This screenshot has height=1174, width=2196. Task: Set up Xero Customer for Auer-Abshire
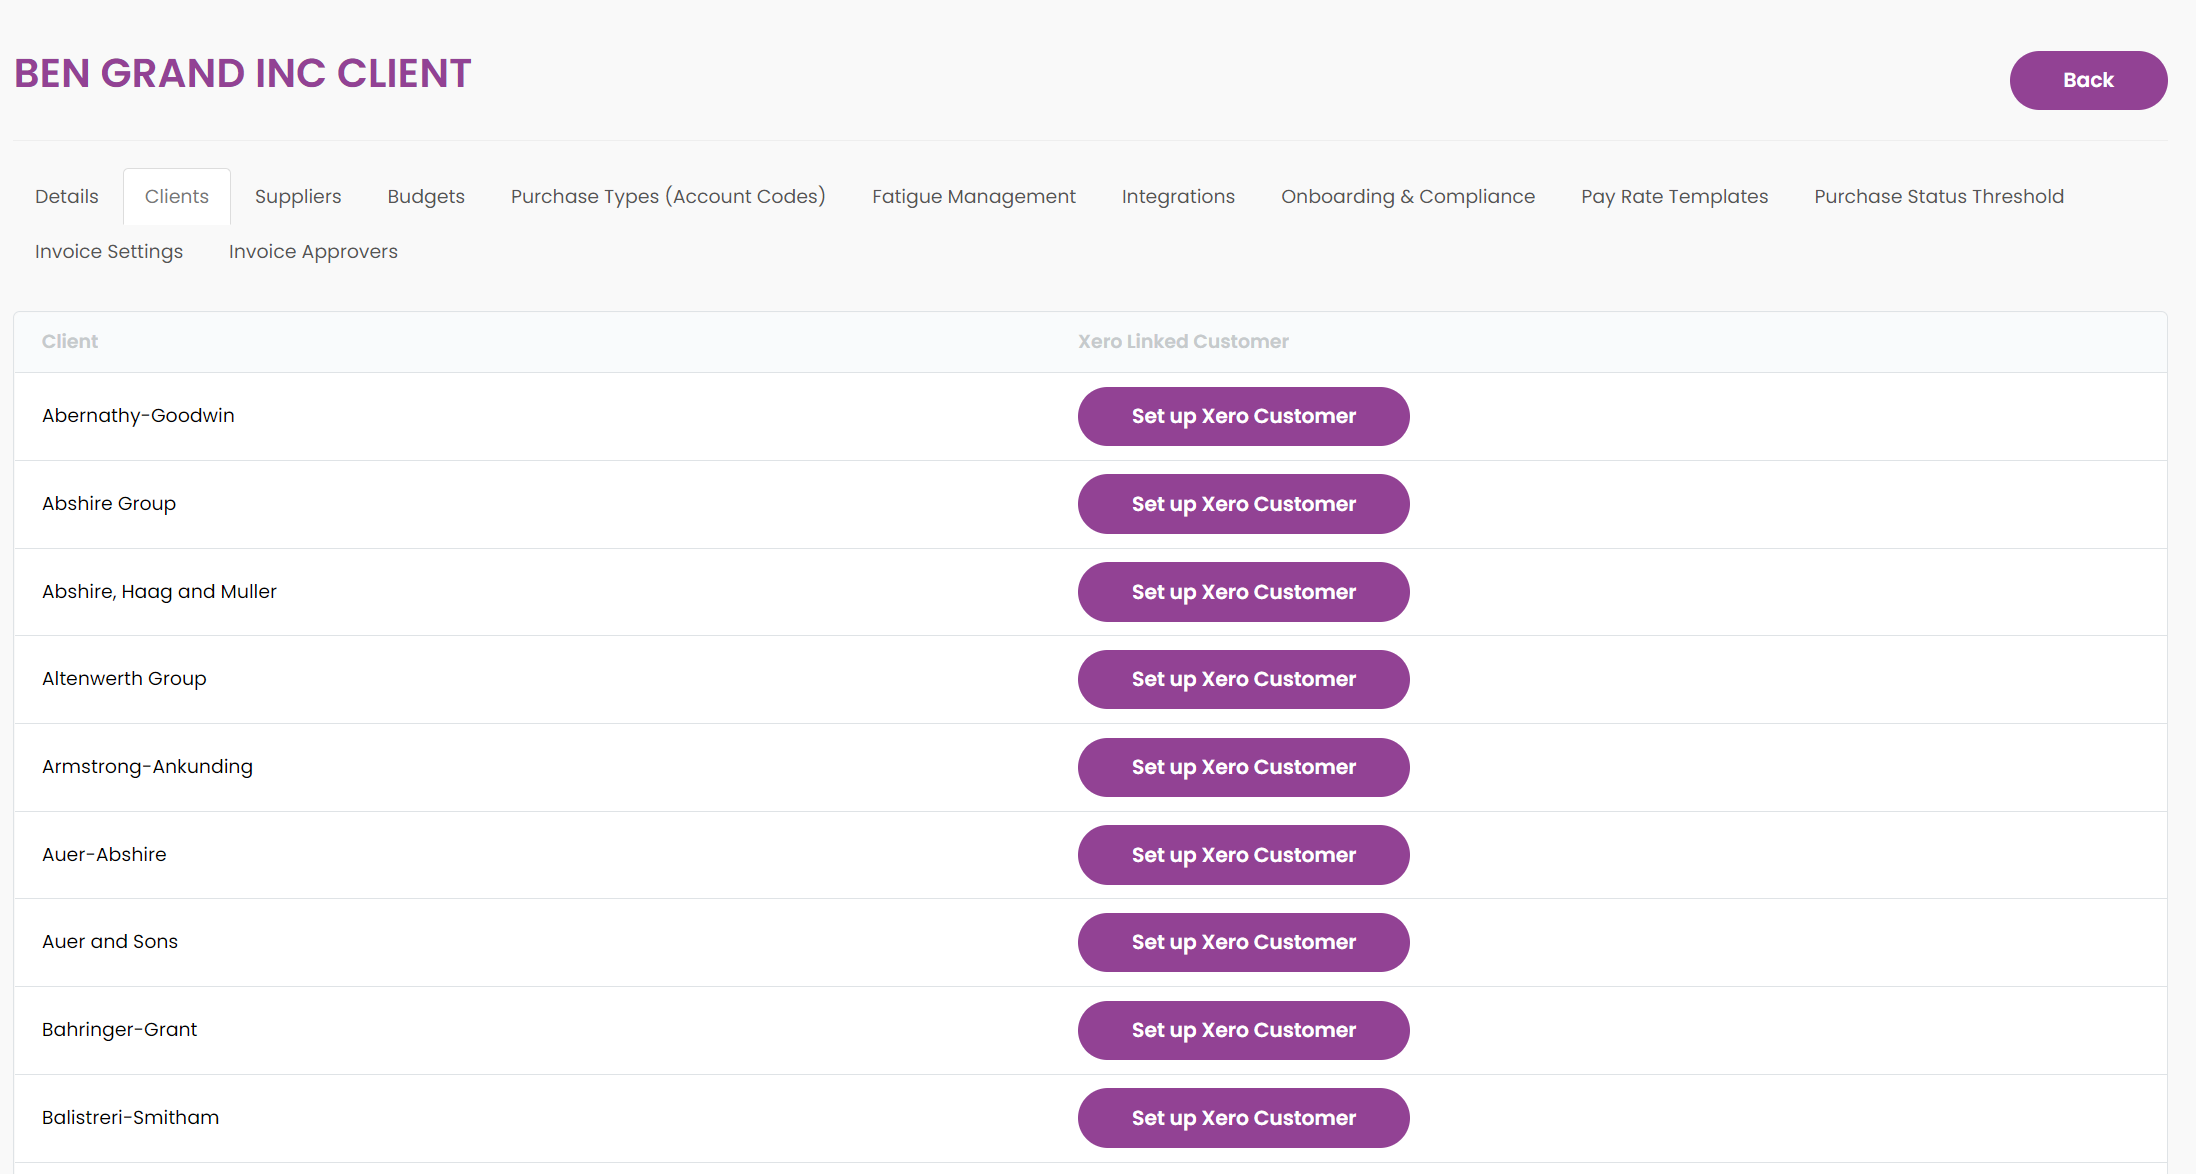[x=1243, y=855]
